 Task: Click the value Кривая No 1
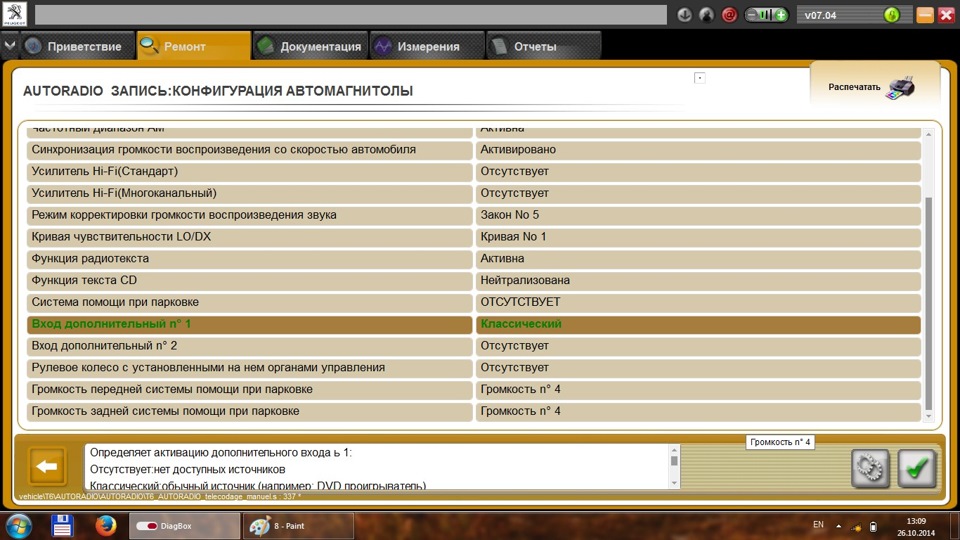point(698,237)
